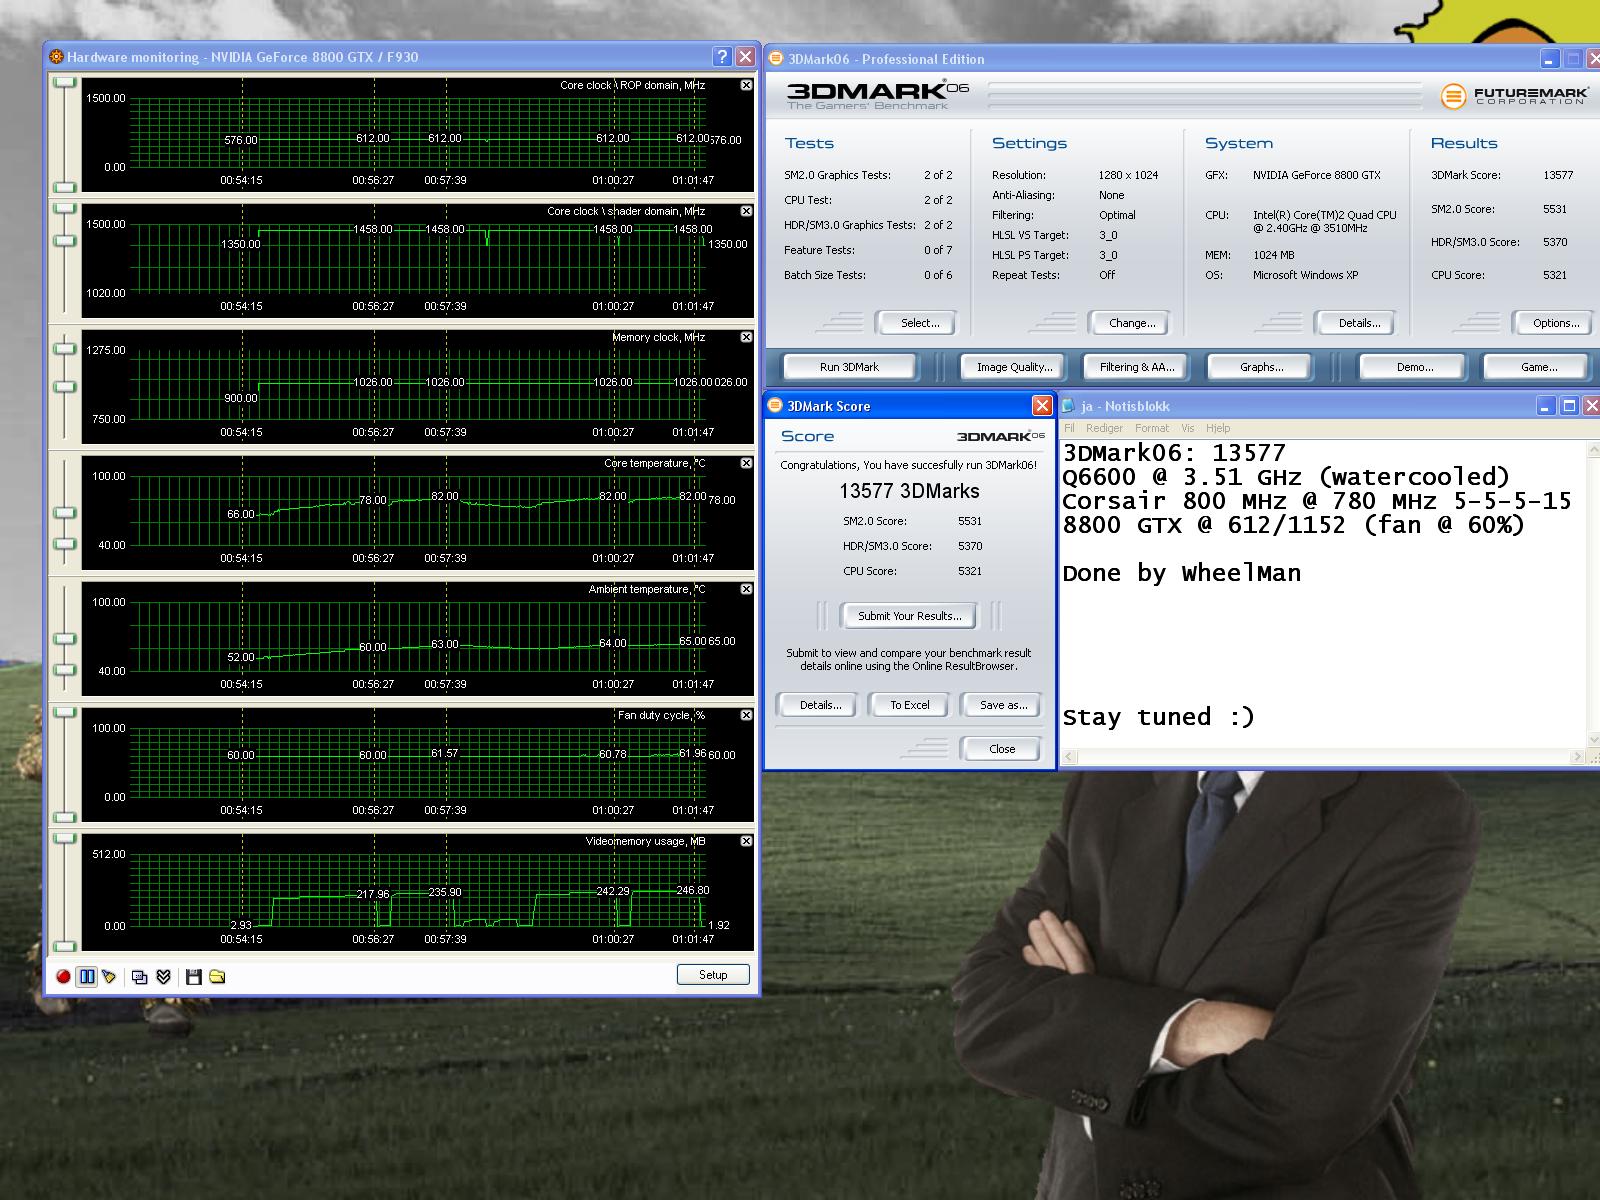Screen dimensions: 1600x1200
Task: Open a log via the yellow folder icon
Action: pyautogui.click(x=217, y=976)
